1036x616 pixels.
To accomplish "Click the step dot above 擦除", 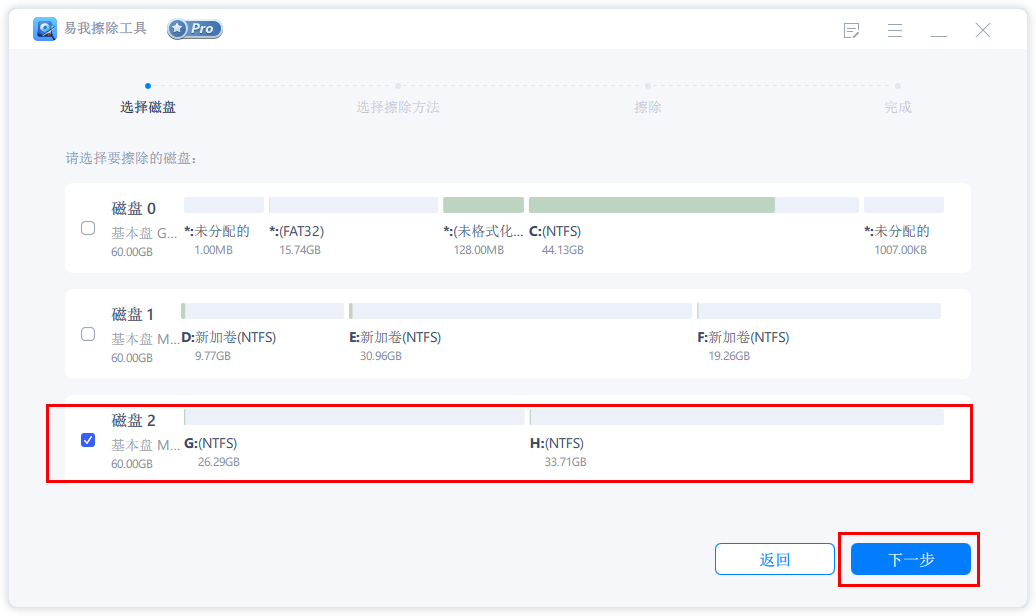I will click(x=647, y=88).
